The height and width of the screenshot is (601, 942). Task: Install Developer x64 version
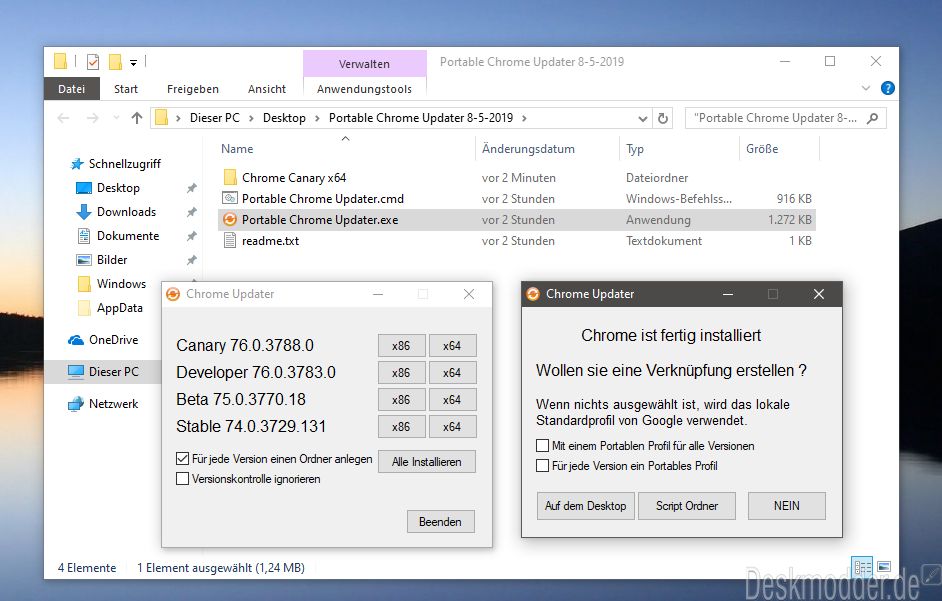click(x=452, y=373)
